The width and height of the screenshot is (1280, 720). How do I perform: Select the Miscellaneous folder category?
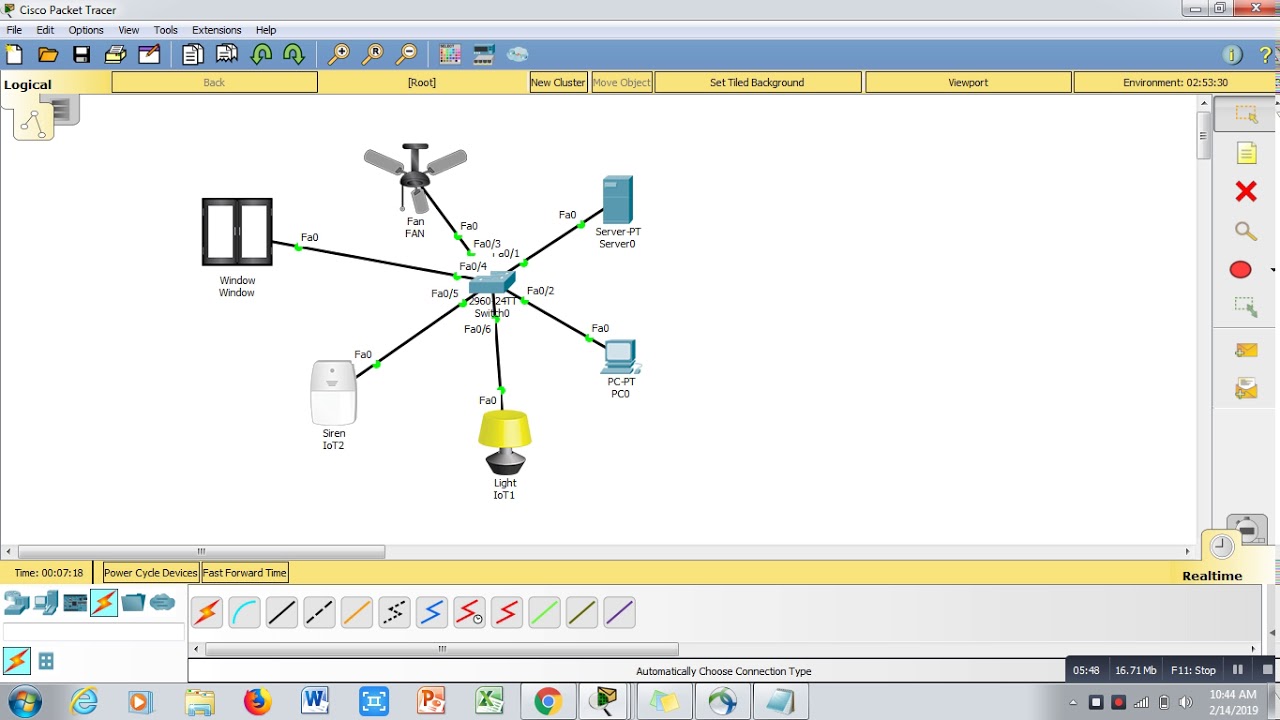coord(133,602)
